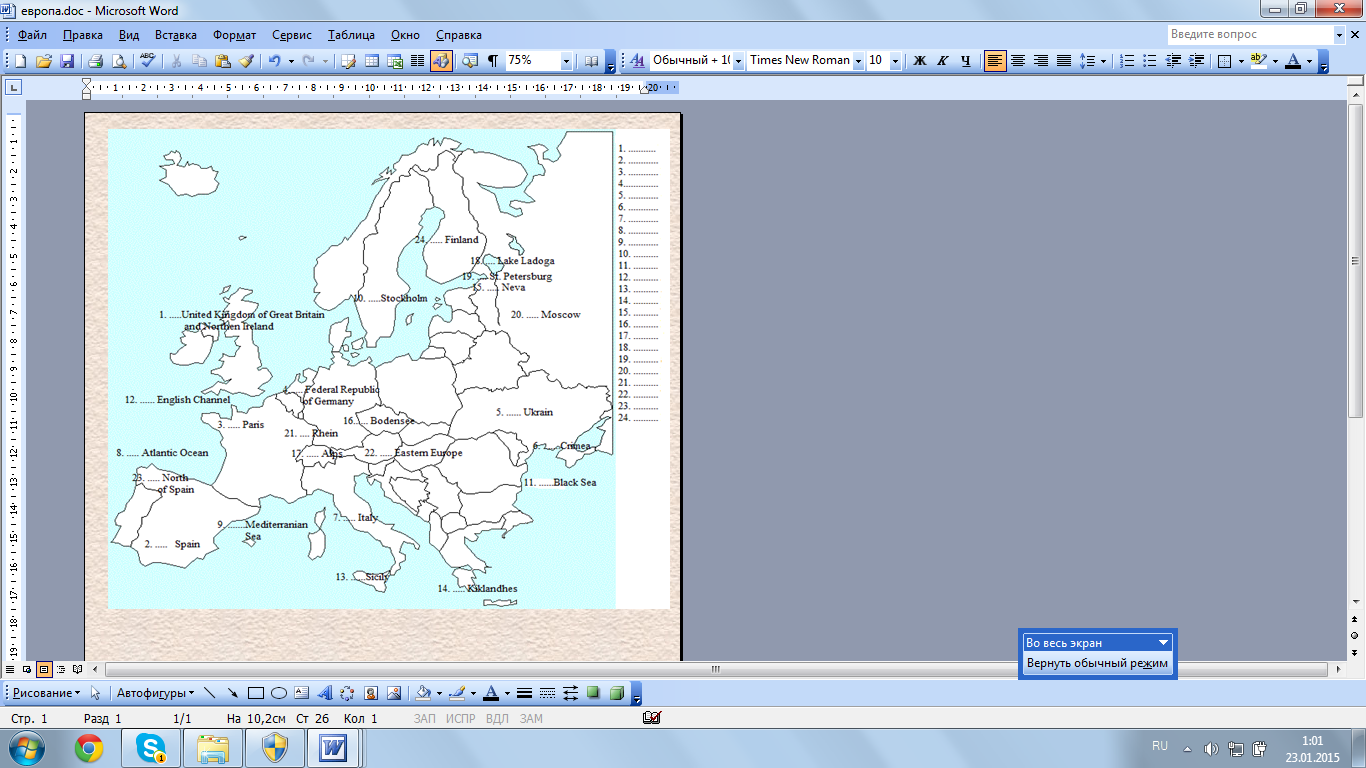Undo the last action
The height and width of the screenshot is (768, 1366).
(x=274, y=61)
